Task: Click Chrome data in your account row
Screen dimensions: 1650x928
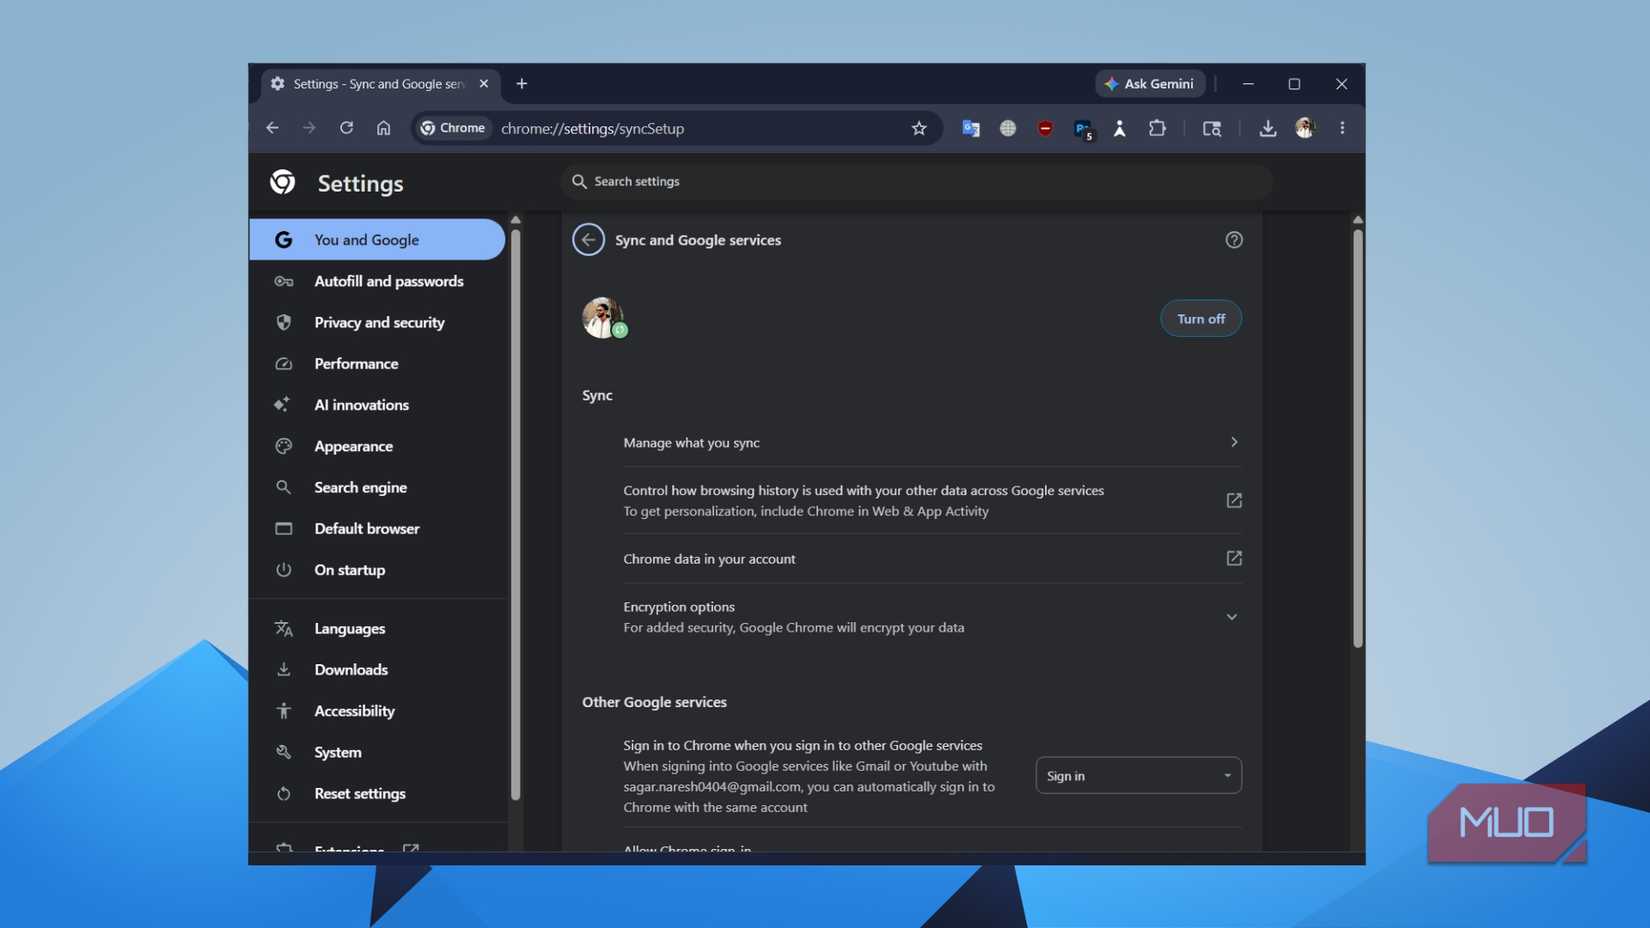Action: tap(932, 558)
